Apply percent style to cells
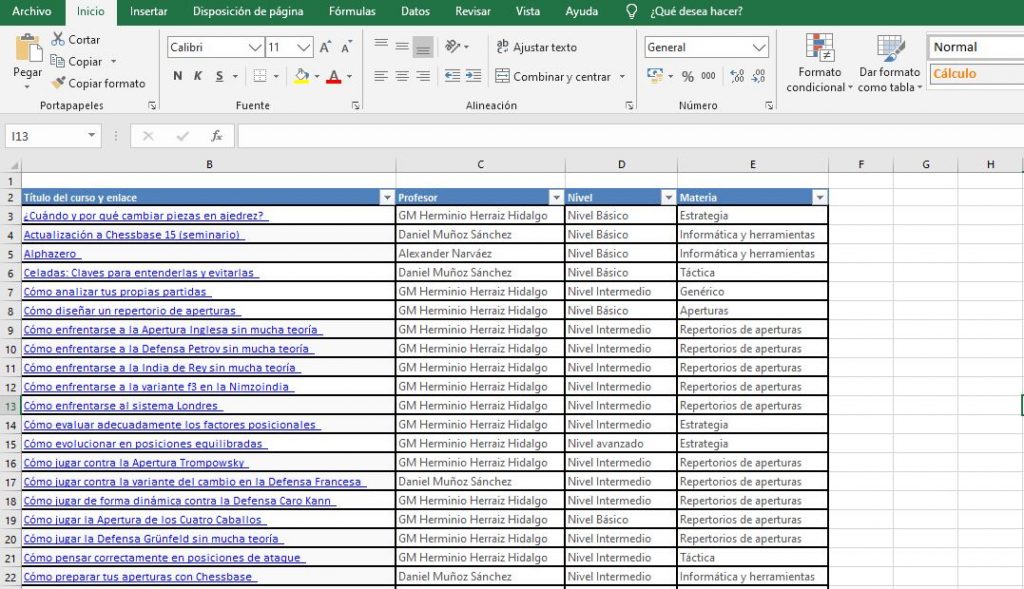The height and width of the screenshot is (589, 1024). (x=688, y=76)
